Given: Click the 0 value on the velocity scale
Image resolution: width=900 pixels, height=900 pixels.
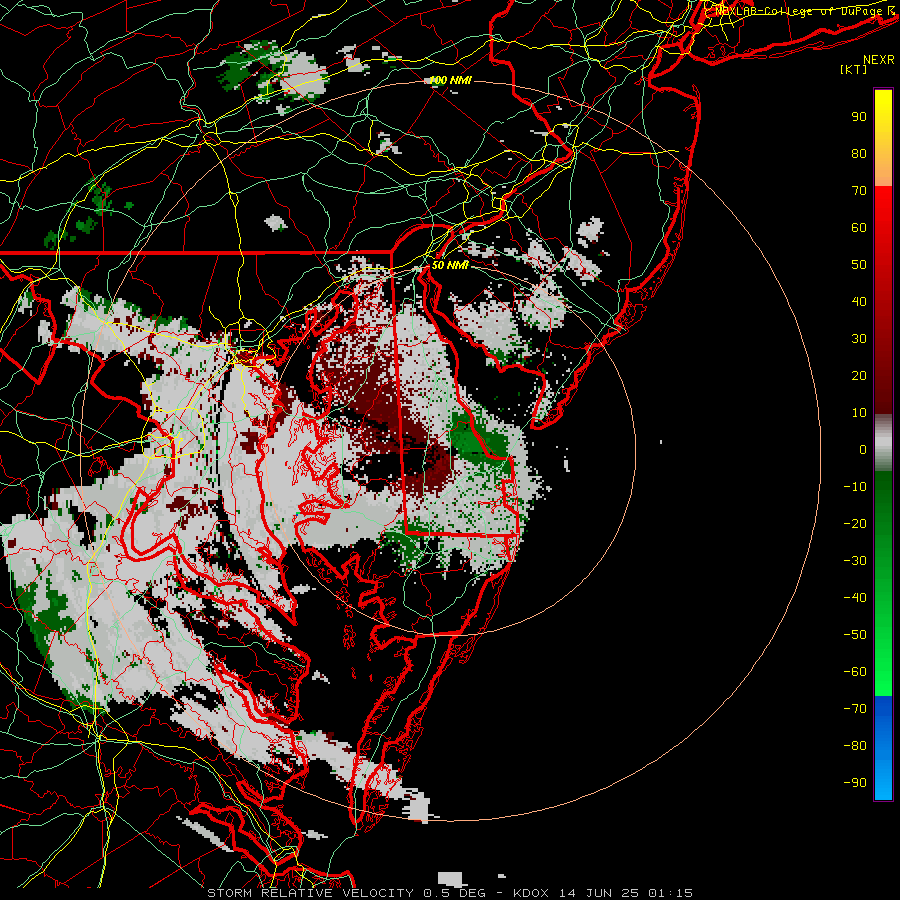Looking at the screenshot, I should 863,450.
